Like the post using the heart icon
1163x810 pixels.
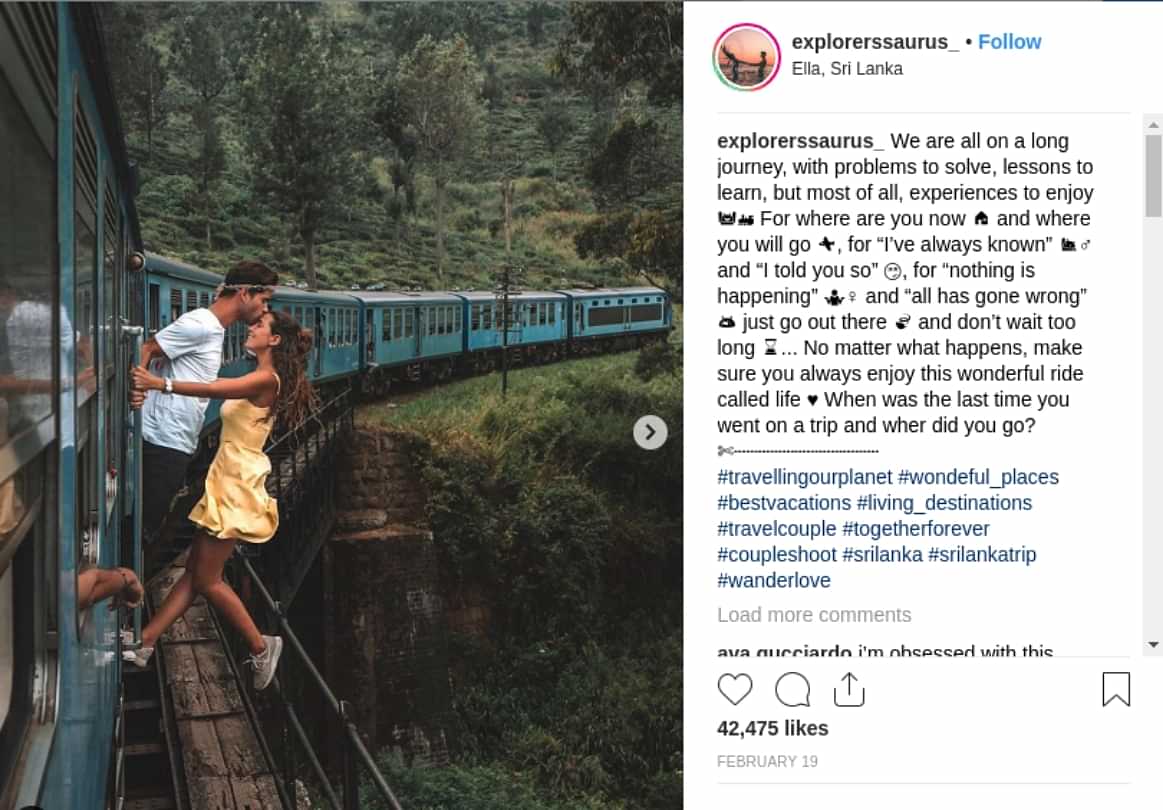coord(736,689)
